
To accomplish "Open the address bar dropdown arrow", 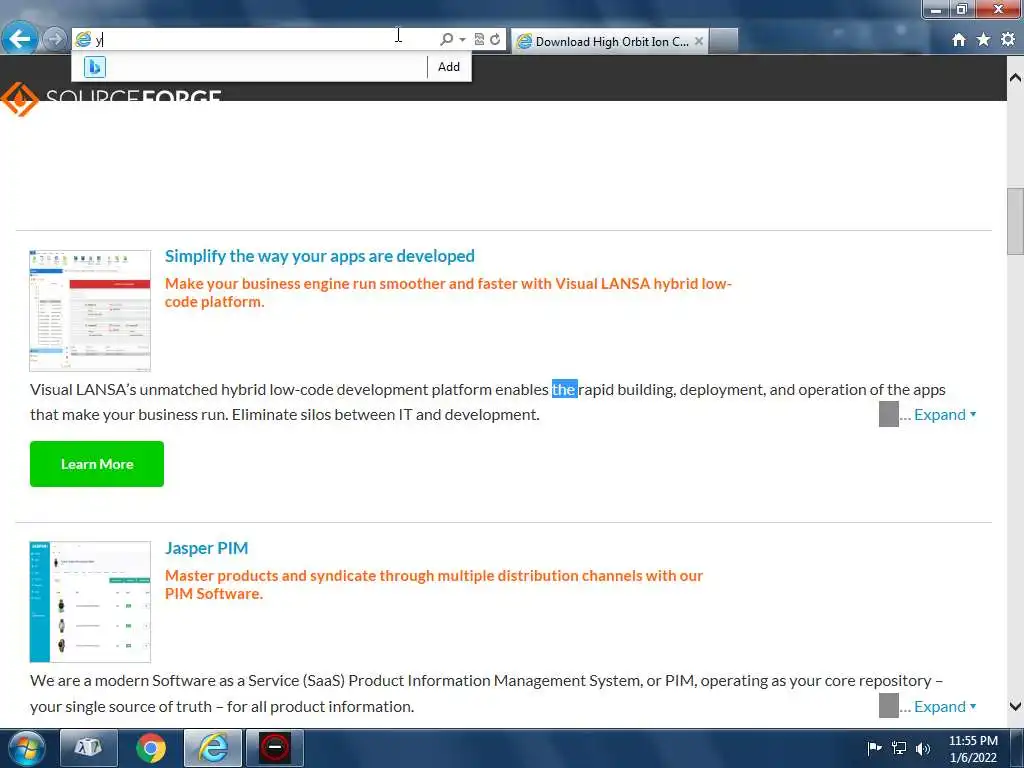I will pos(462,40).
